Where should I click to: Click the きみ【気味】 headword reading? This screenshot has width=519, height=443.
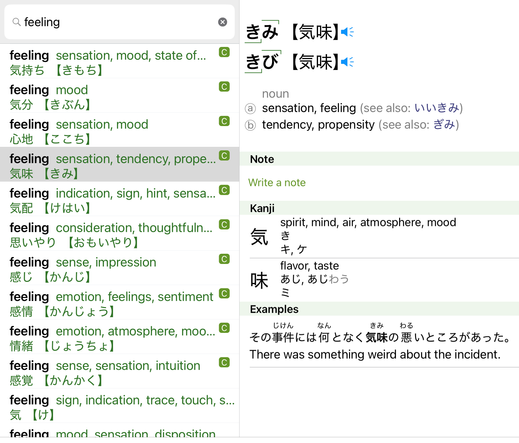[292, 32]
